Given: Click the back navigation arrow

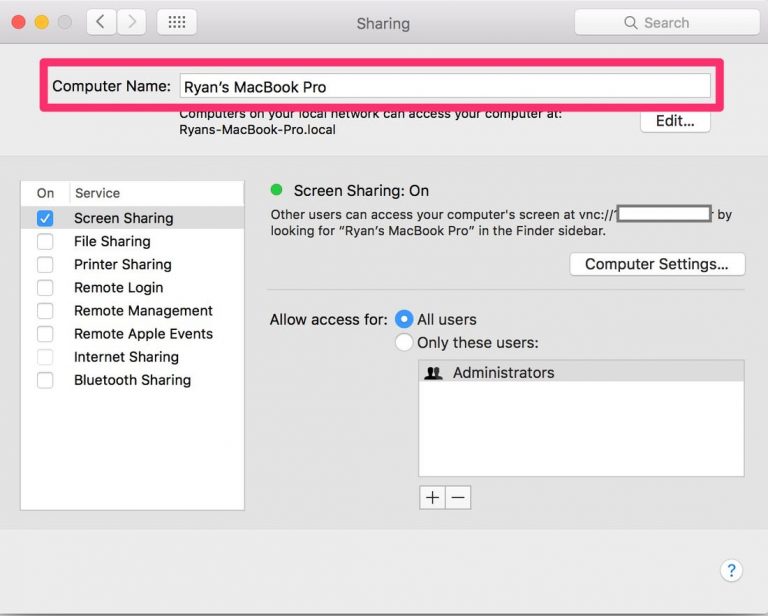Looking at the screenshot, I should click(101, 22).
